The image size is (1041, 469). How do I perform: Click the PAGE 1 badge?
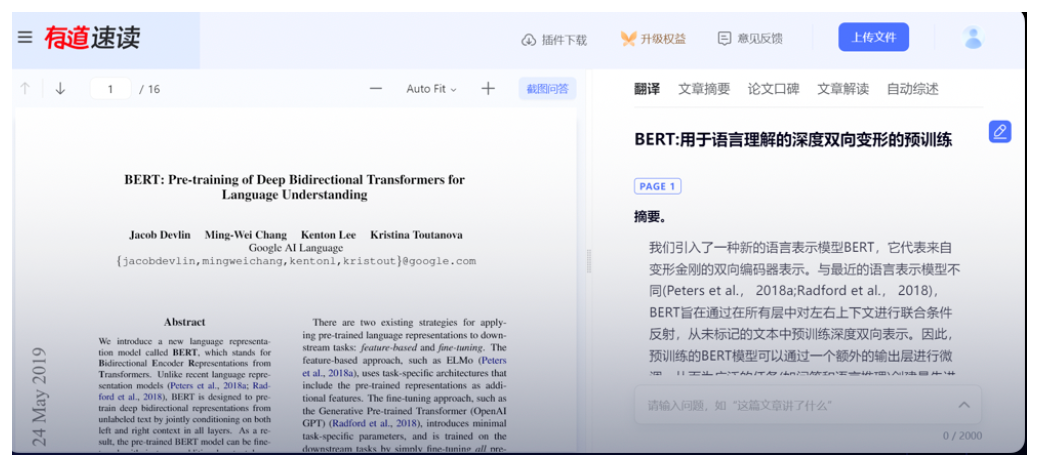tap(657, 187)
